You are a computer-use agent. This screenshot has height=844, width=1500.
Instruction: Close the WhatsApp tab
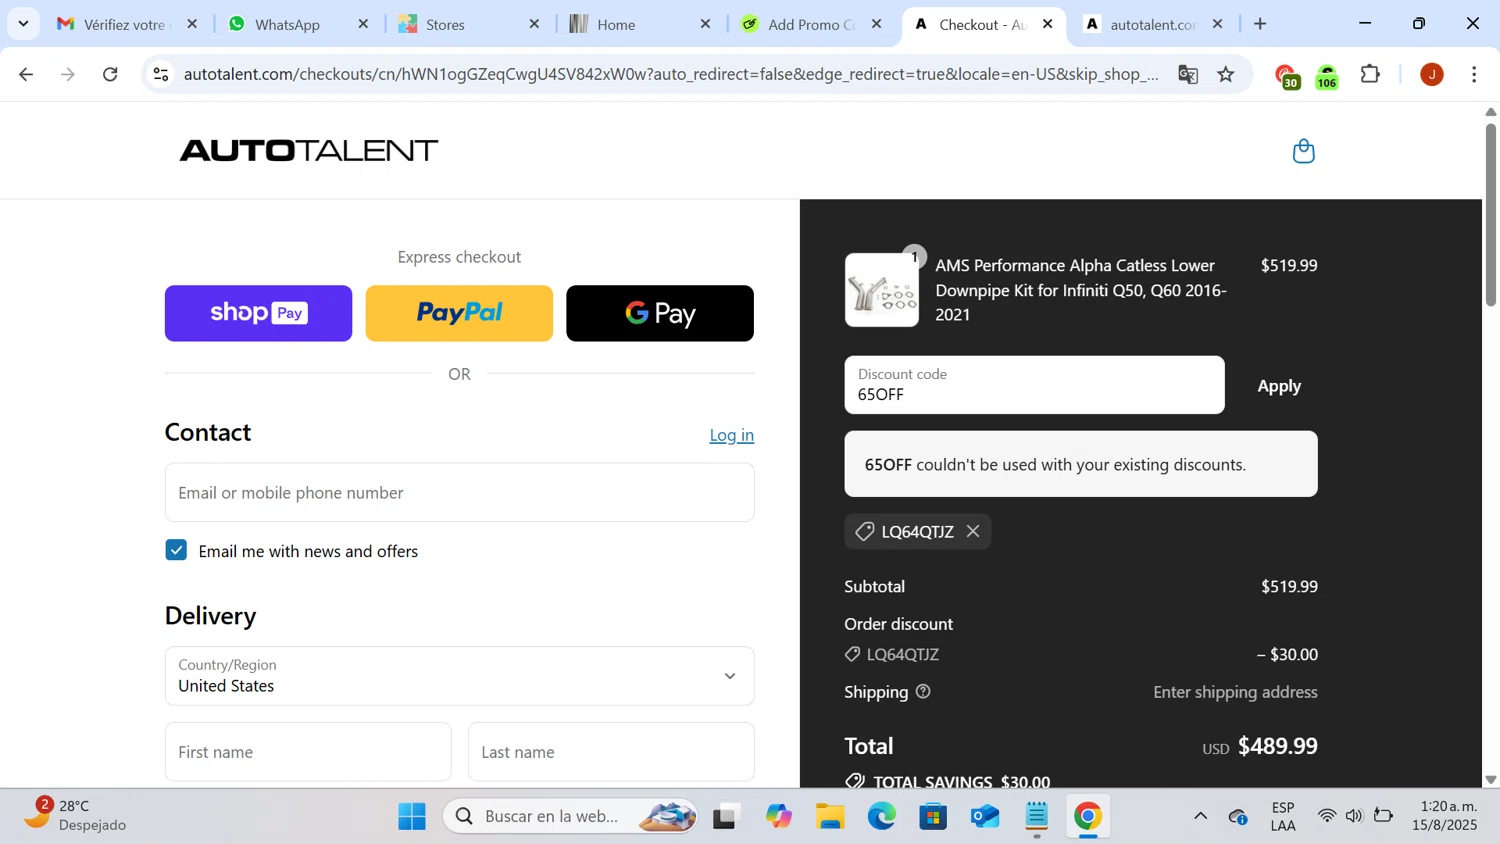pyautogui.click(x=363, y=24)
